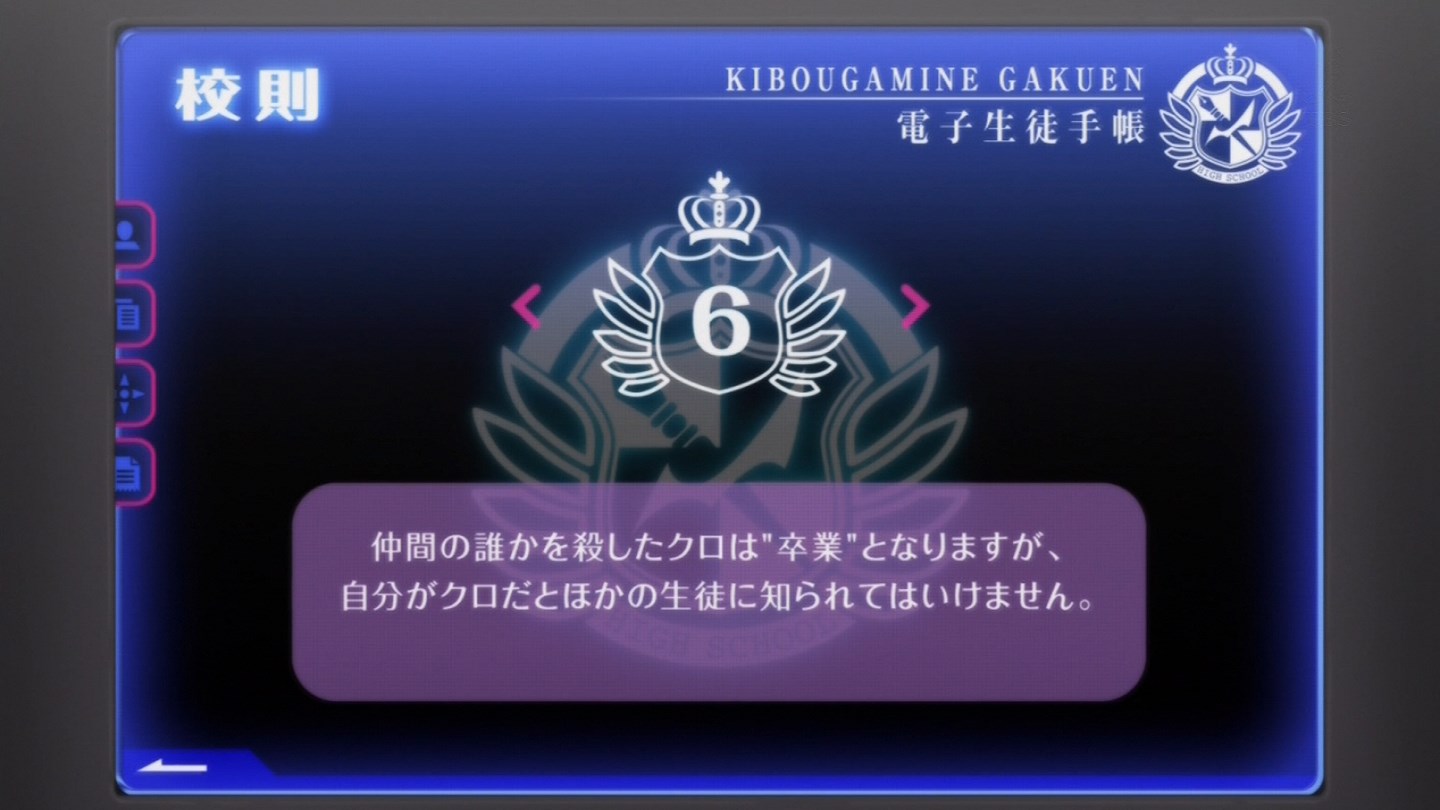Tap the purple rule description text box
The width and height of the screenshot is (1440, 810).
click(719, 591)
